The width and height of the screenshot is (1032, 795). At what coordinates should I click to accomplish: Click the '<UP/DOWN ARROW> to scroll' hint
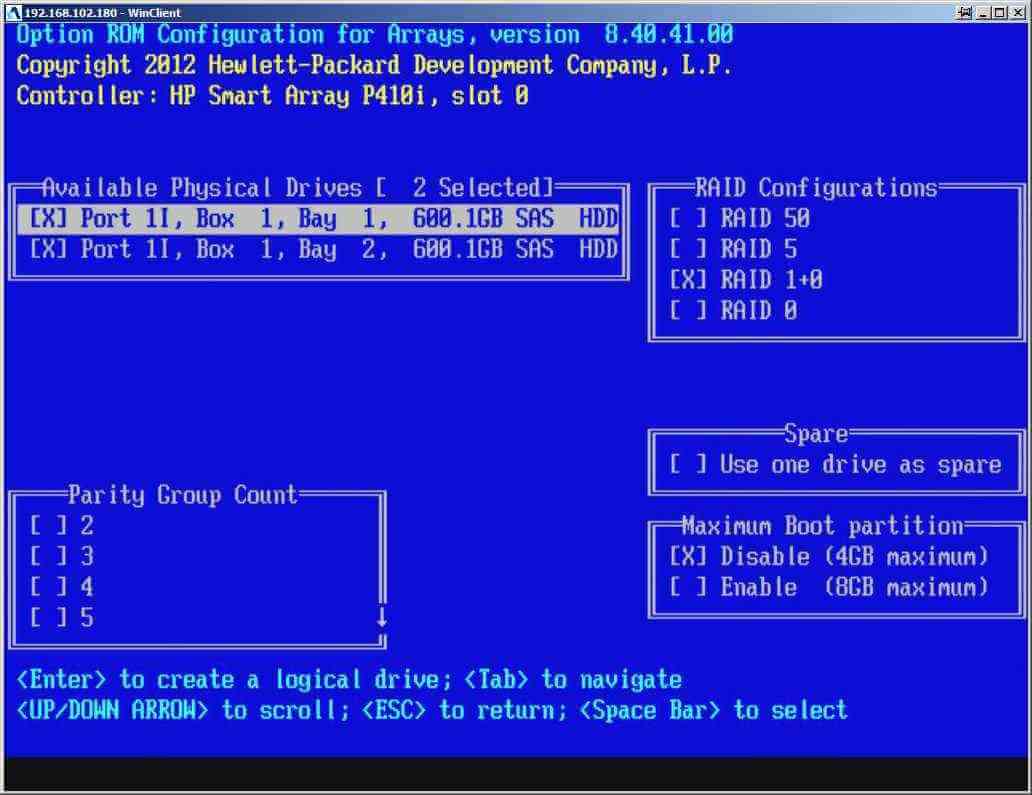point(183,710)
